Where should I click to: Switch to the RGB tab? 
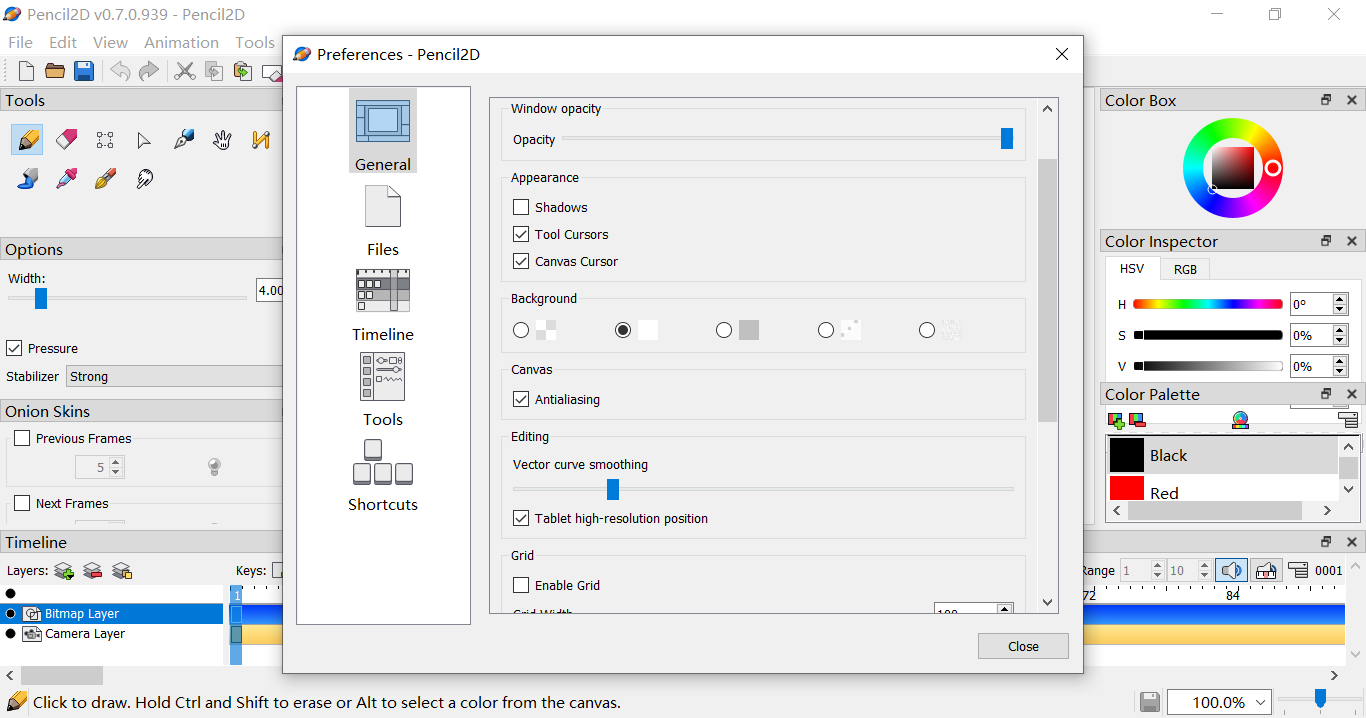click(1185, 269)
